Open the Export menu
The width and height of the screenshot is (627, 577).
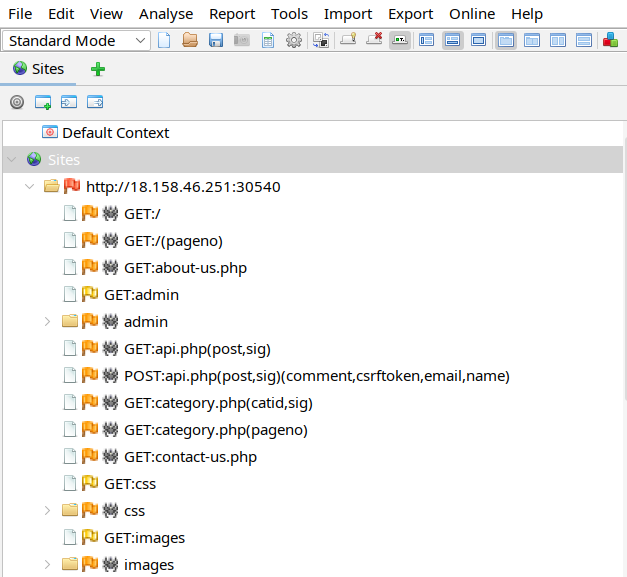point(411,14)
